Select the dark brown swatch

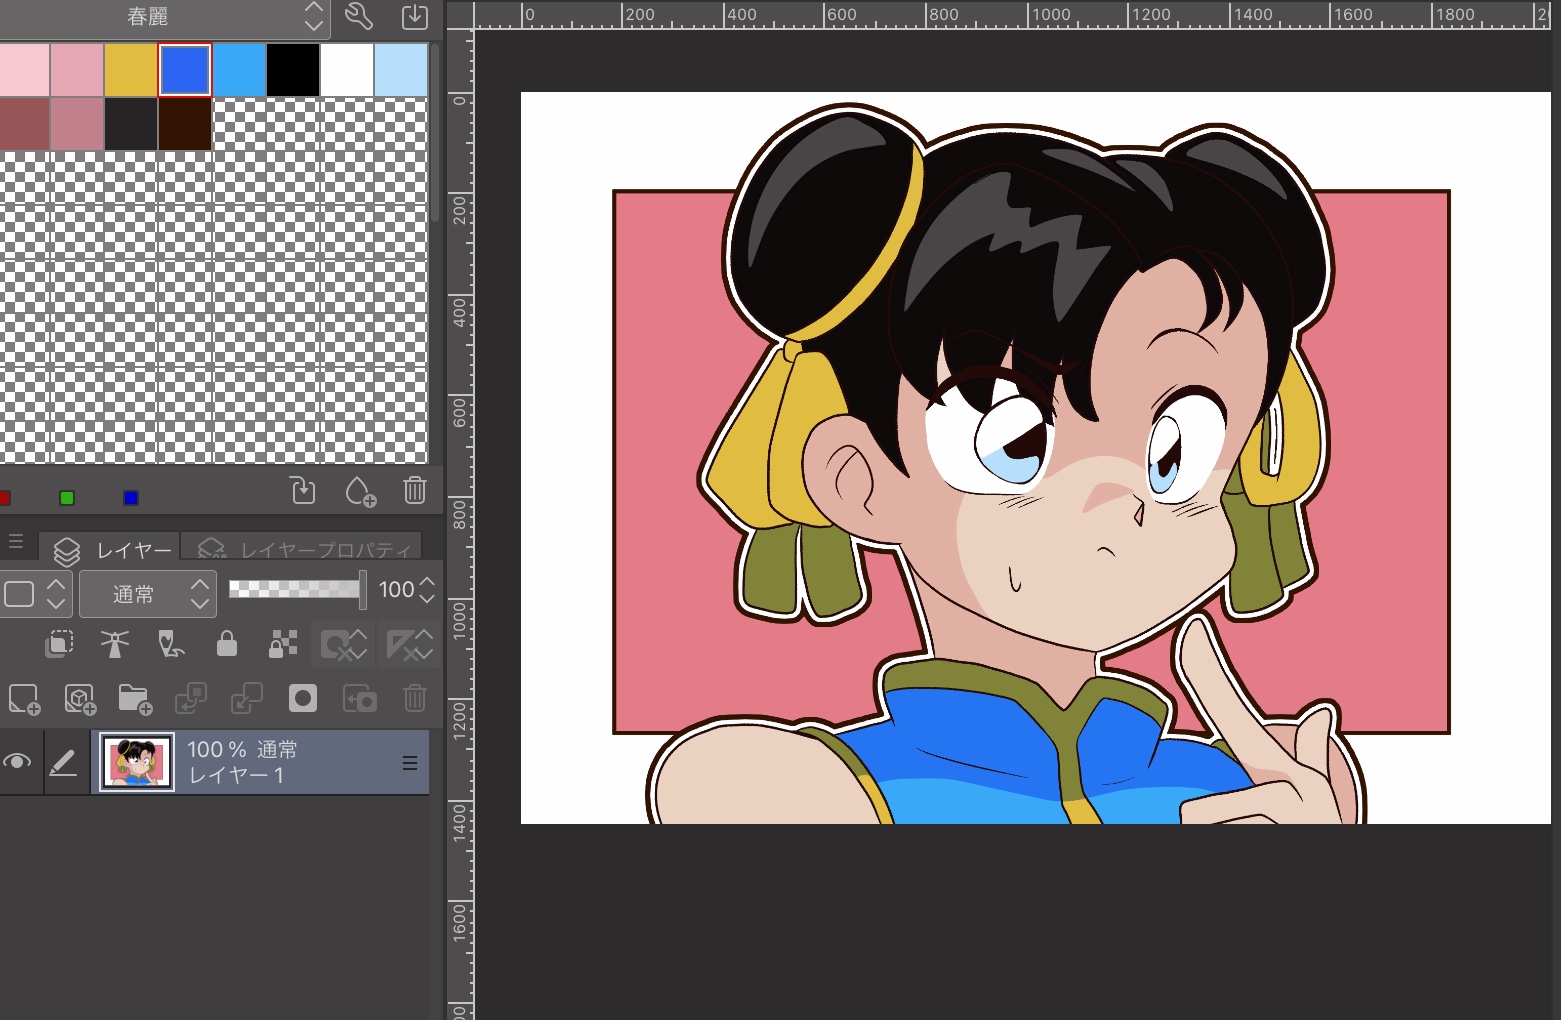coord(185,124)
